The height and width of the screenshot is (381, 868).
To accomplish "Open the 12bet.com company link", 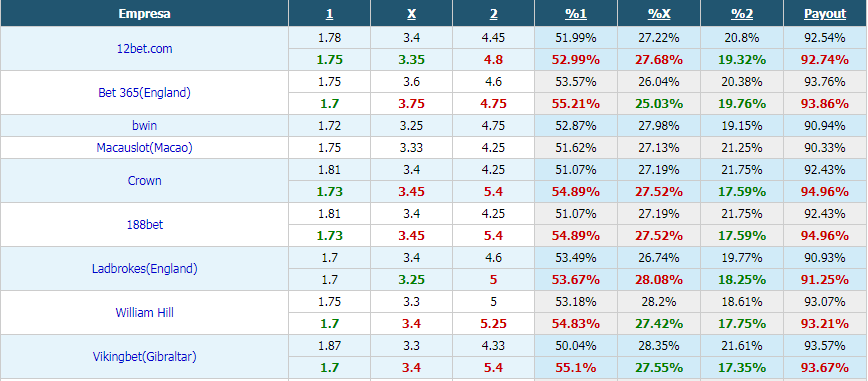I will pyautogui.click(x=144, y=49).
